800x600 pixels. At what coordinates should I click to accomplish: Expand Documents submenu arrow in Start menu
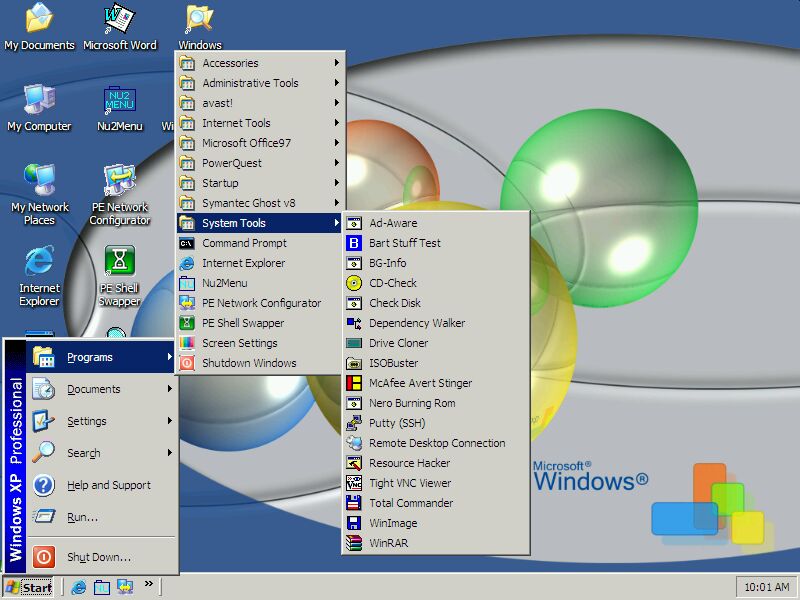click(170, 389)
